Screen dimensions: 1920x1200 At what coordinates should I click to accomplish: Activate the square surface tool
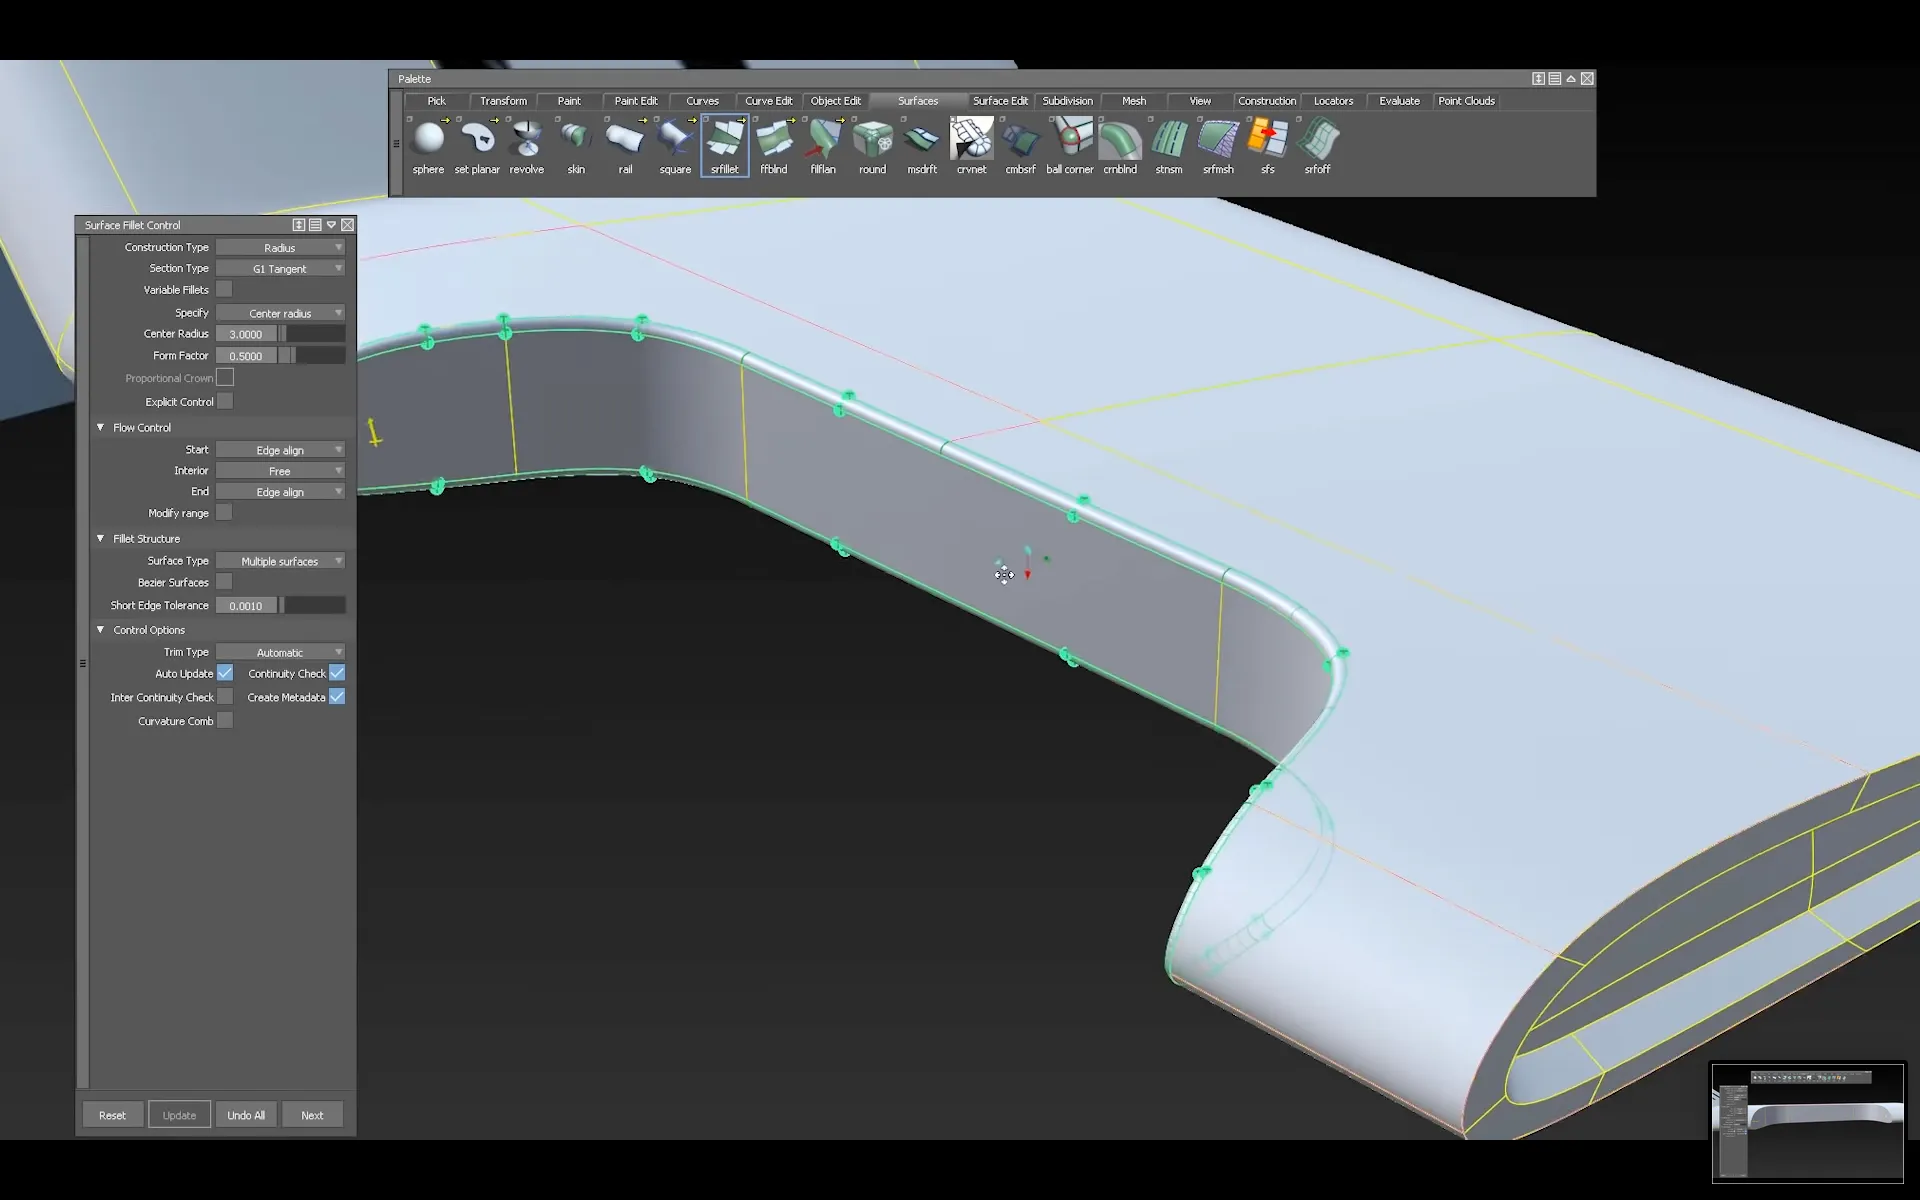coord(675,146)
